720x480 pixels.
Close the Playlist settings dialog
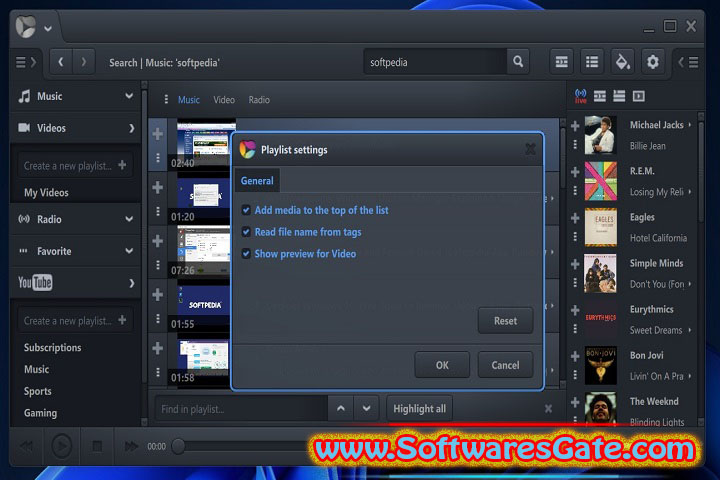(x=530, y=149)
